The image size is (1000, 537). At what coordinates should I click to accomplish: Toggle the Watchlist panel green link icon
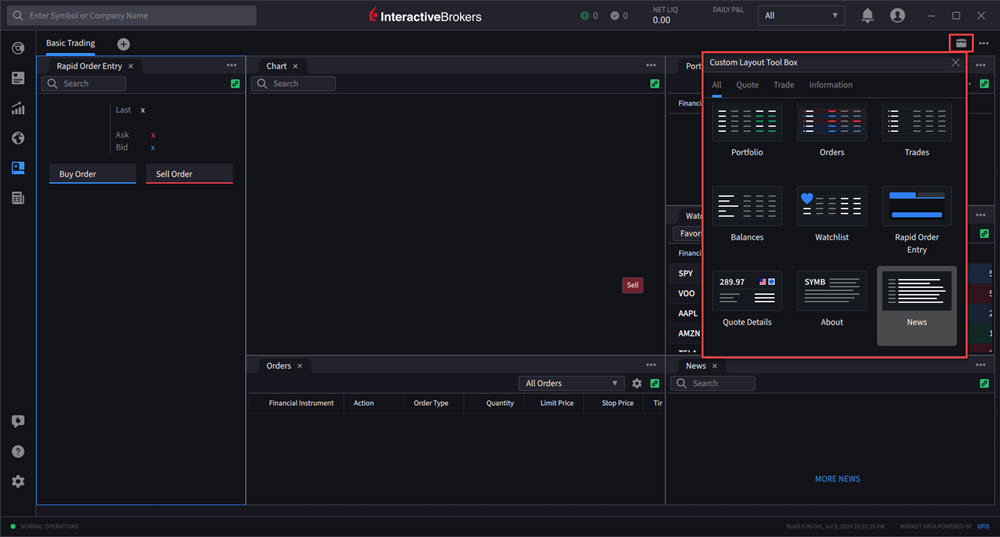984,233
